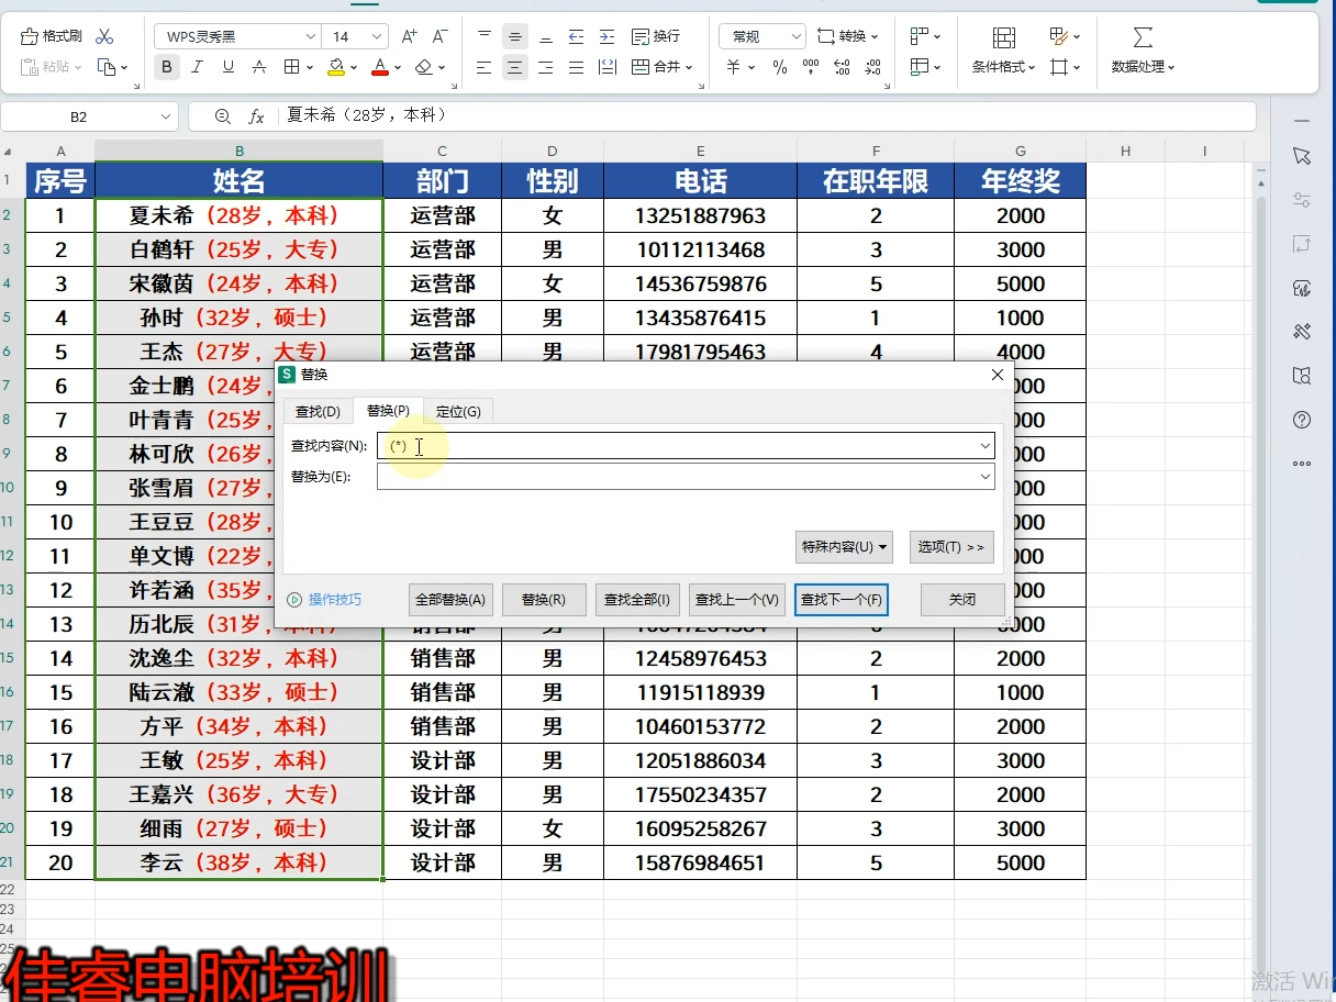This screenshot has height=1002, width=1336.
Task: Click the Convert (转换) button
Action: tap(847, 36)
